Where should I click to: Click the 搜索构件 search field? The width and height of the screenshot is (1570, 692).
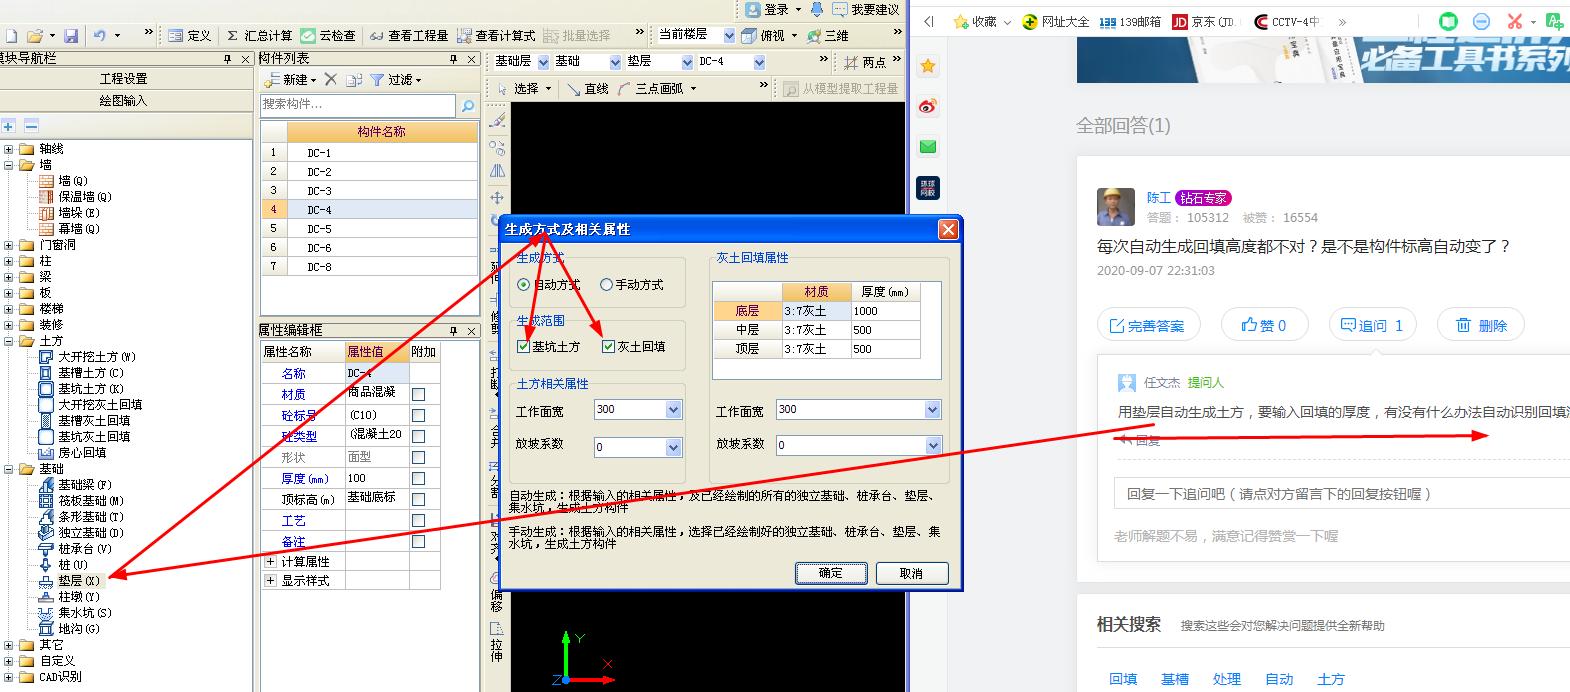click(x=357, y=105)
